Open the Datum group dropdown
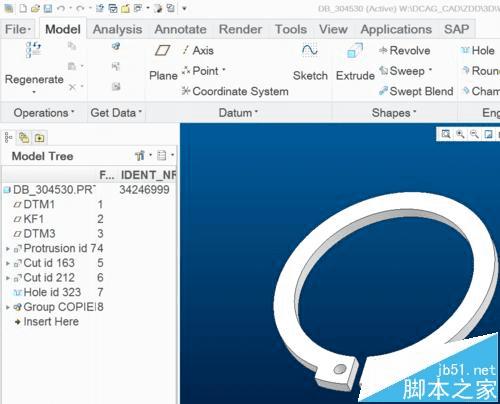Image resolution: width=500 pixels, height=404 pixels. (238, 113)
